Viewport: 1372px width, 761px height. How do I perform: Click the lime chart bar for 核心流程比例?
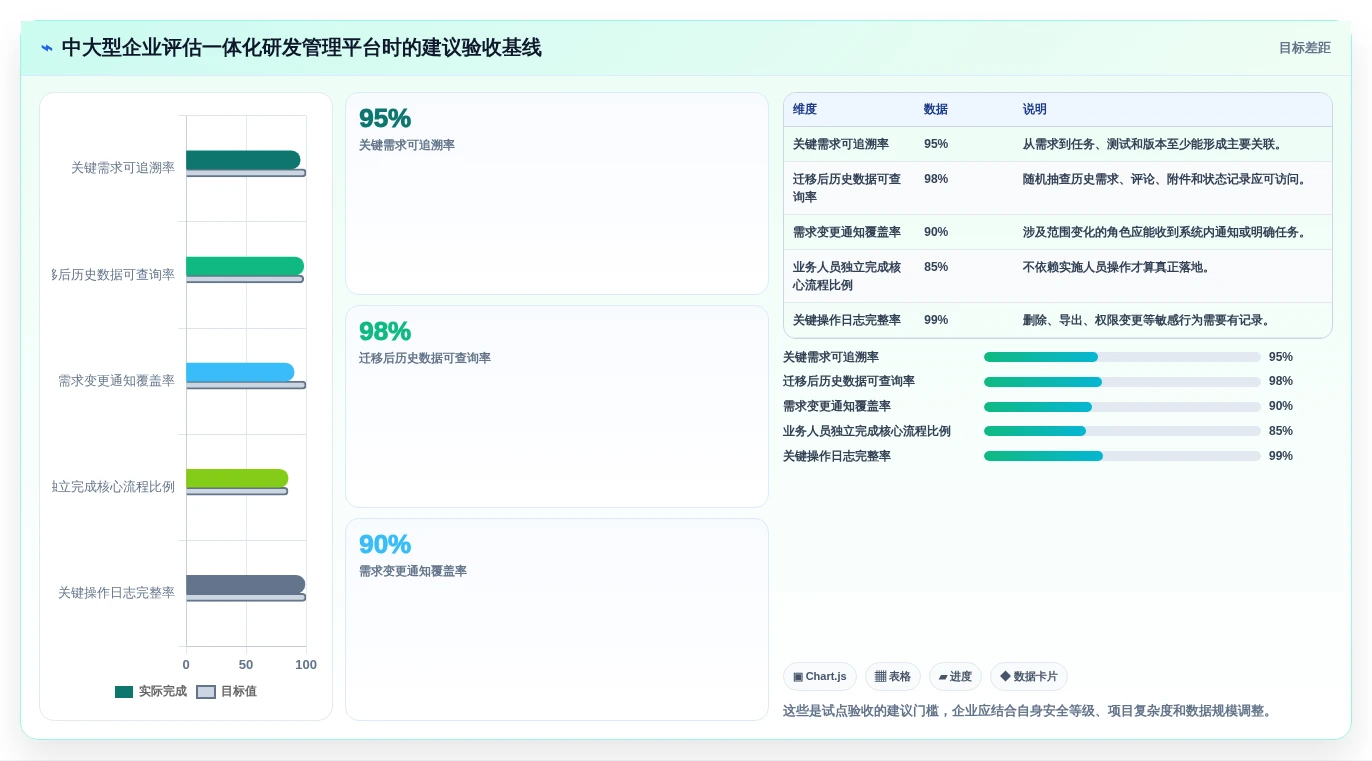click(x=237, y=478)
